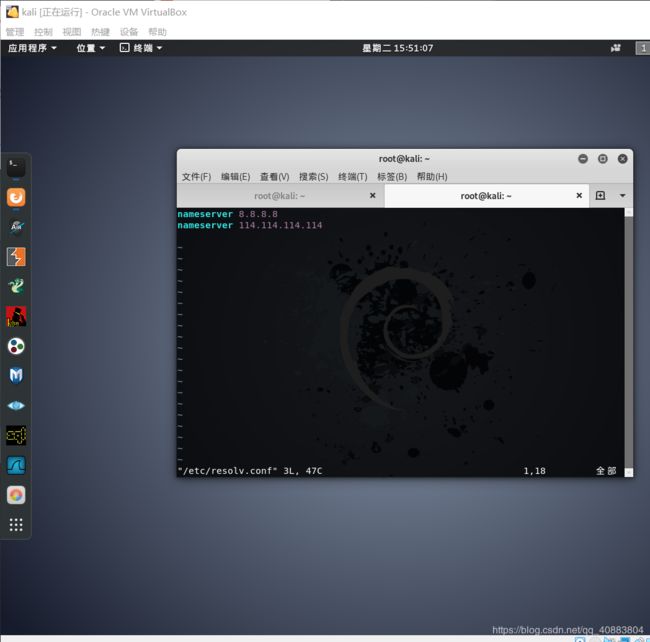Launch Firefox from the dock

(16, 197)
